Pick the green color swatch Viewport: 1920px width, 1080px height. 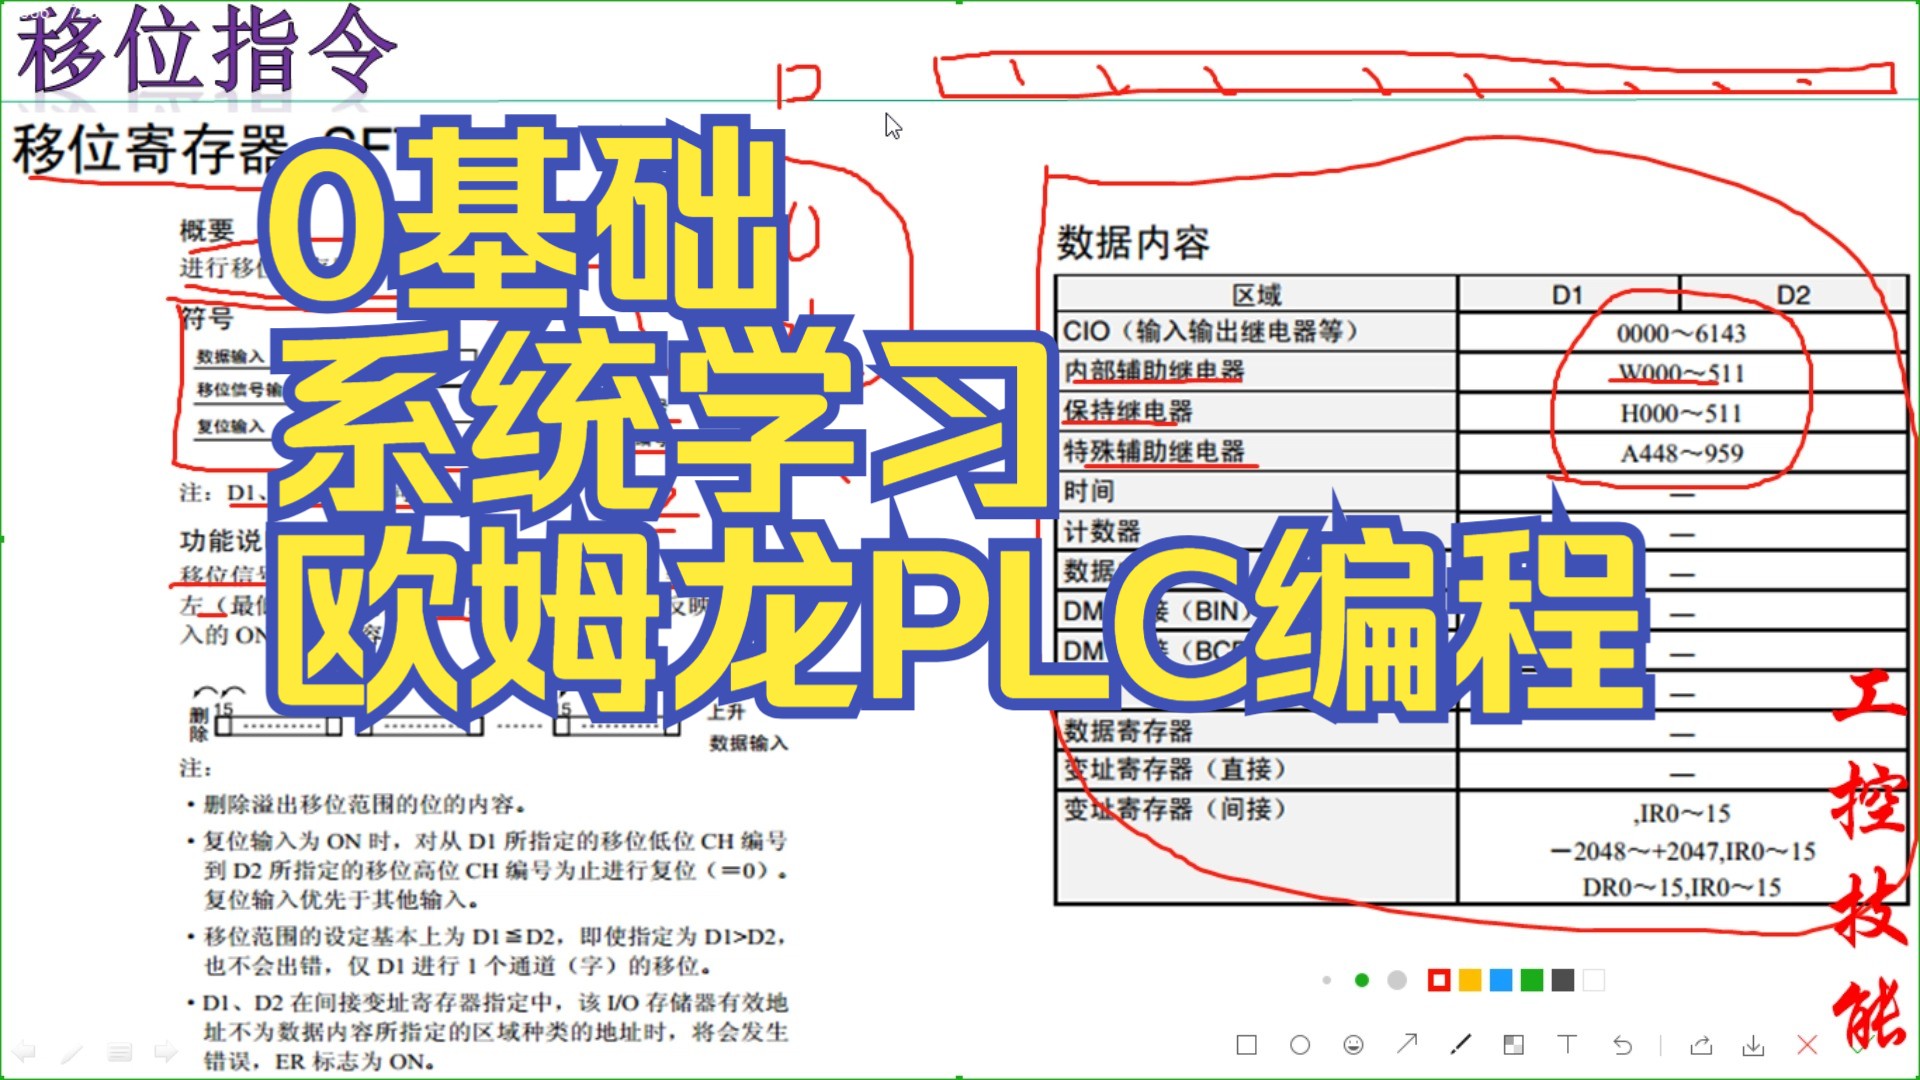tap(1532, 980)
